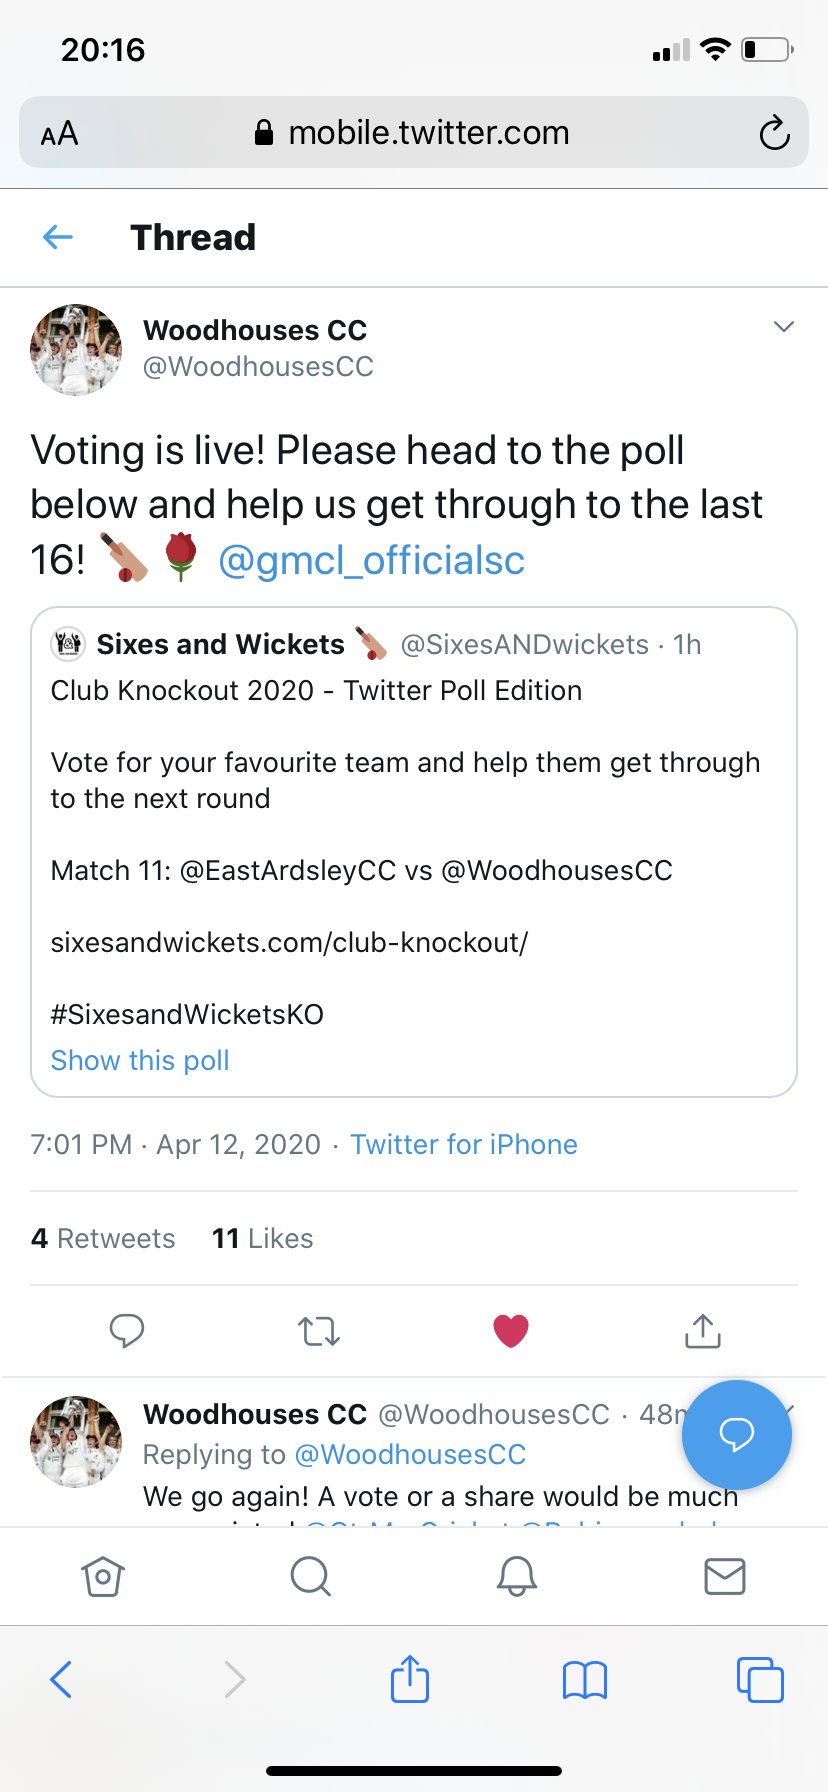828x1792 pixels.
Task: Open notifications bell tab
Action: 517,1577
